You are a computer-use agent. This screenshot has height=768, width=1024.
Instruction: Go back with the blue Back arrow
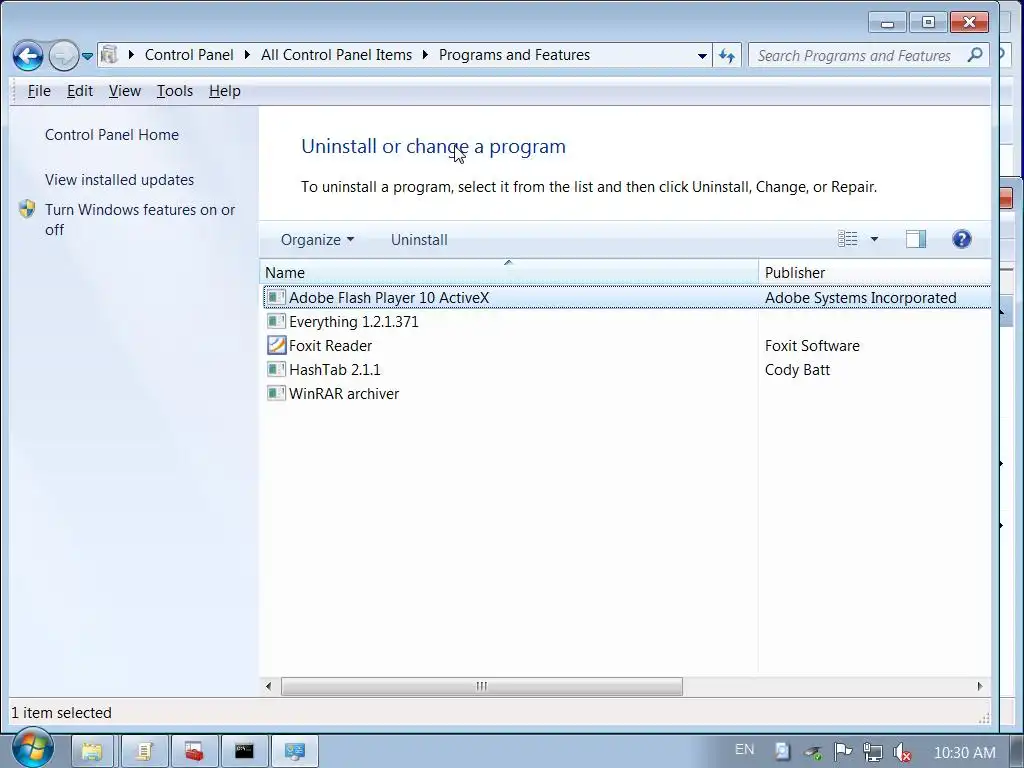click(x=28, y=56)
